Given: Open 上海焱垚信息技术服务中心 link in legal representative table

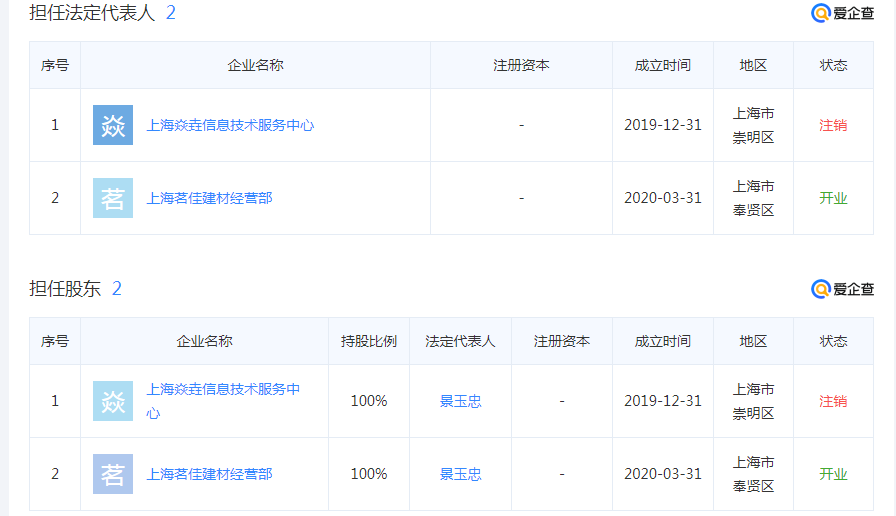Looking at the screenshot, I should [x=230, y=125].
